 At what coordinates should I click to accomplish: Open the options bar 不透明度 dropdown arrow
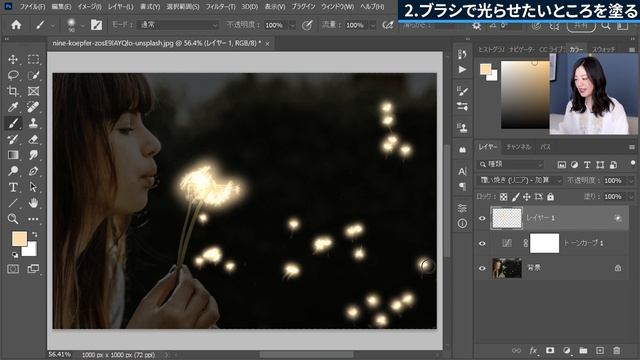292,25
